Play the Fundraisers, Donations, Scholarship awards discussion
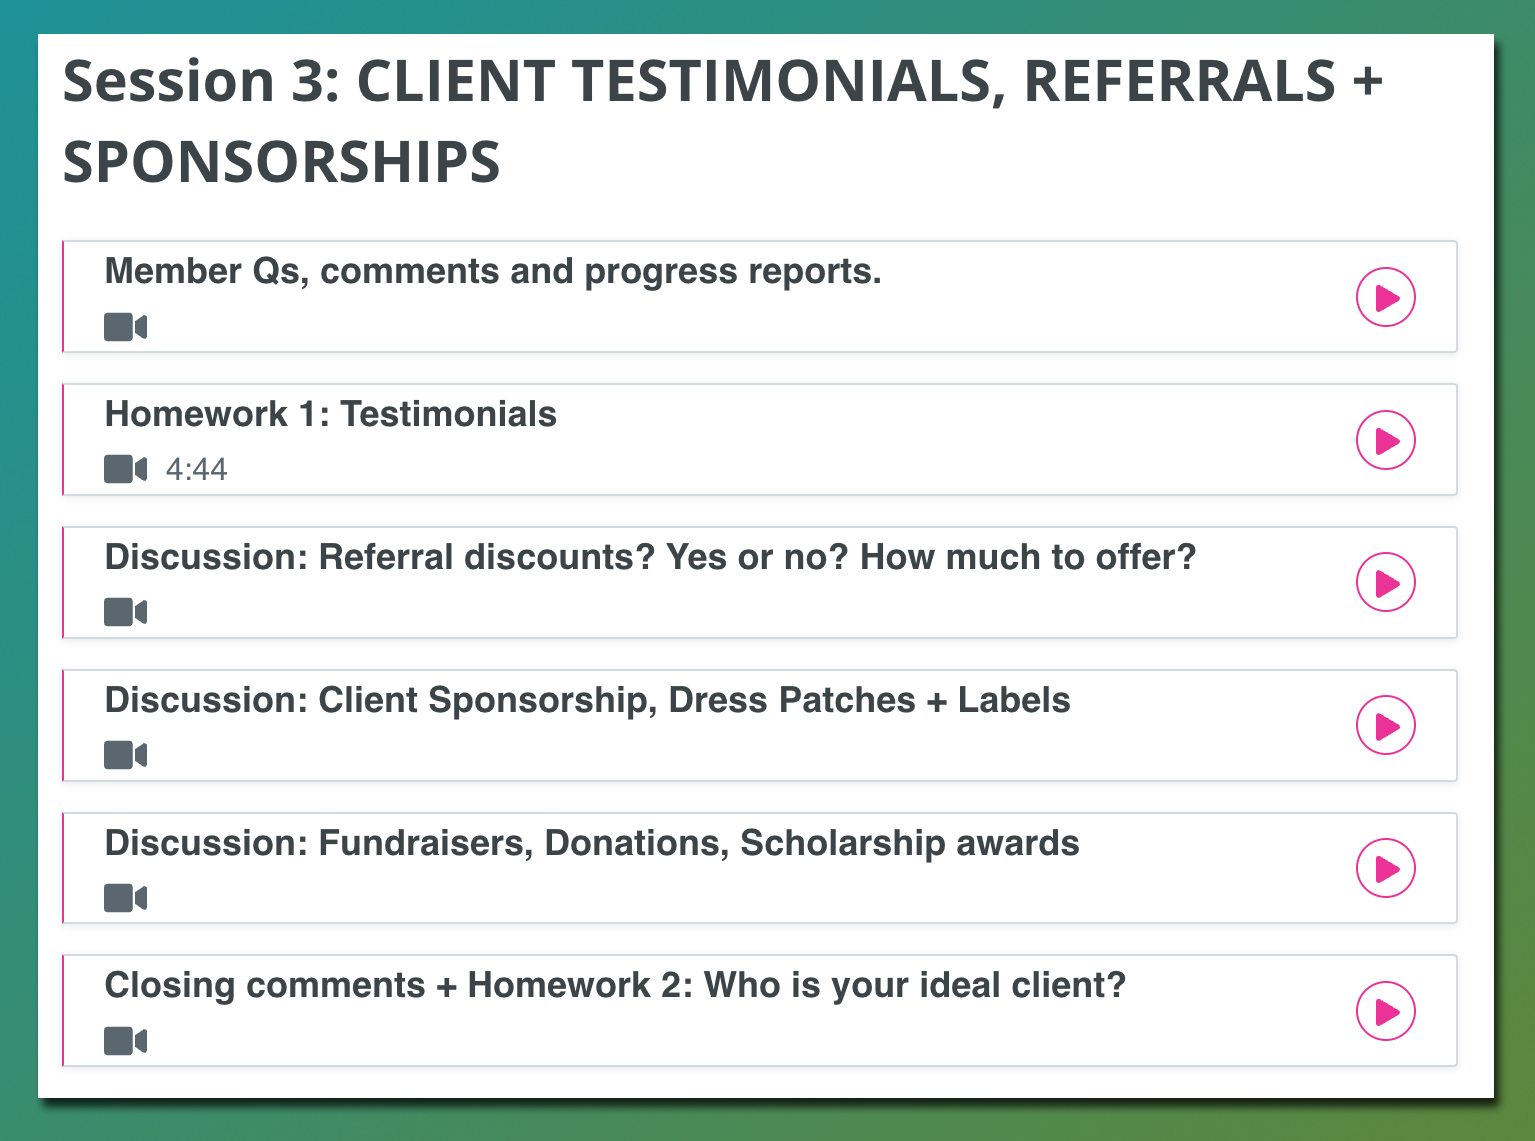Viewport: 1535px width, 1141px height. (1385, 869)
